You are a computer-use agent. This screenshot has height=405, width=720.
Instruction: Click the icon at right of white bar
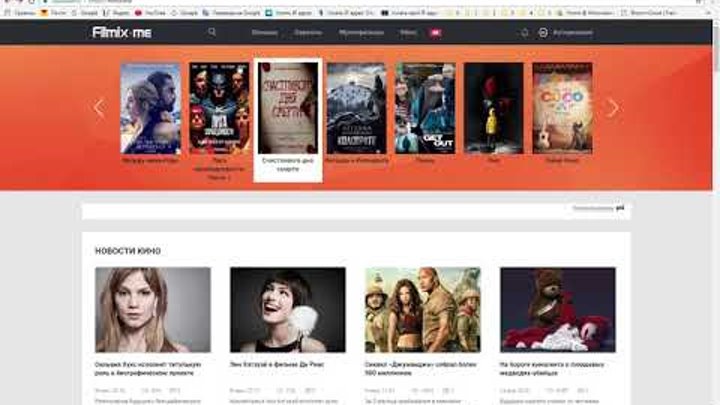pyautogui.click(x=620, y=208)
